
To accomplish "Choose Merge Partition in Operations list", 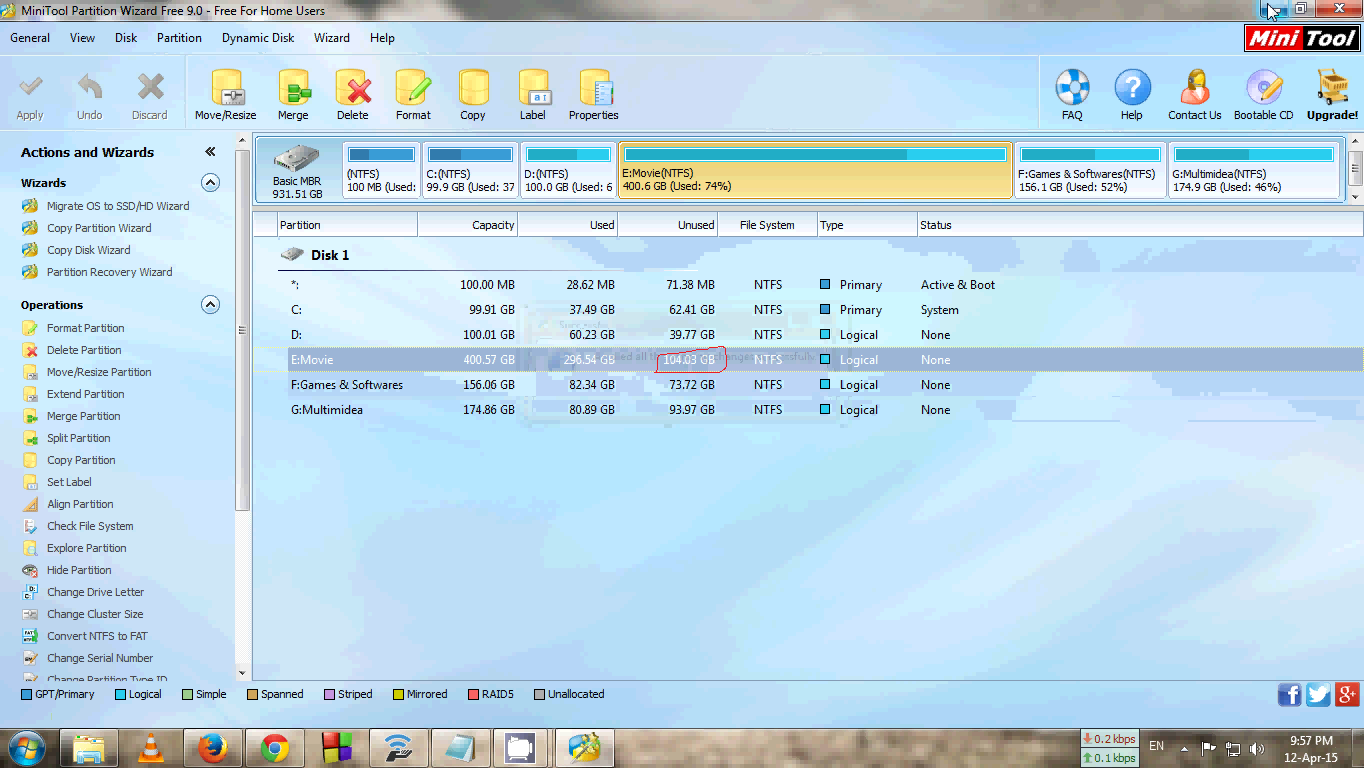I will point(84,416).
